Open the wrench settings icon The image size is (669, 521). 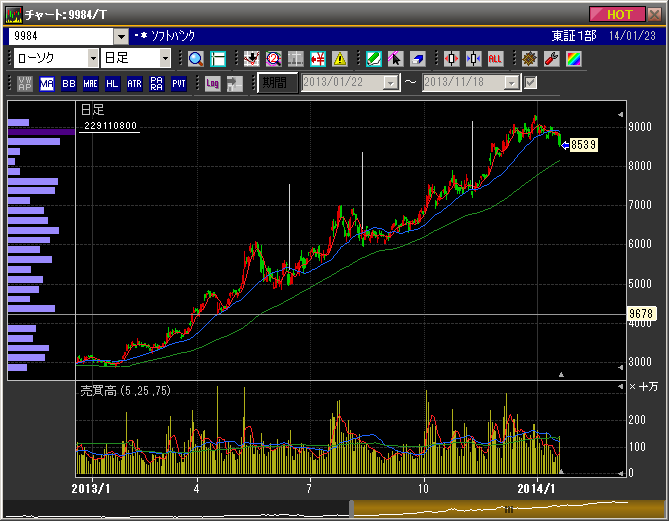551,58
